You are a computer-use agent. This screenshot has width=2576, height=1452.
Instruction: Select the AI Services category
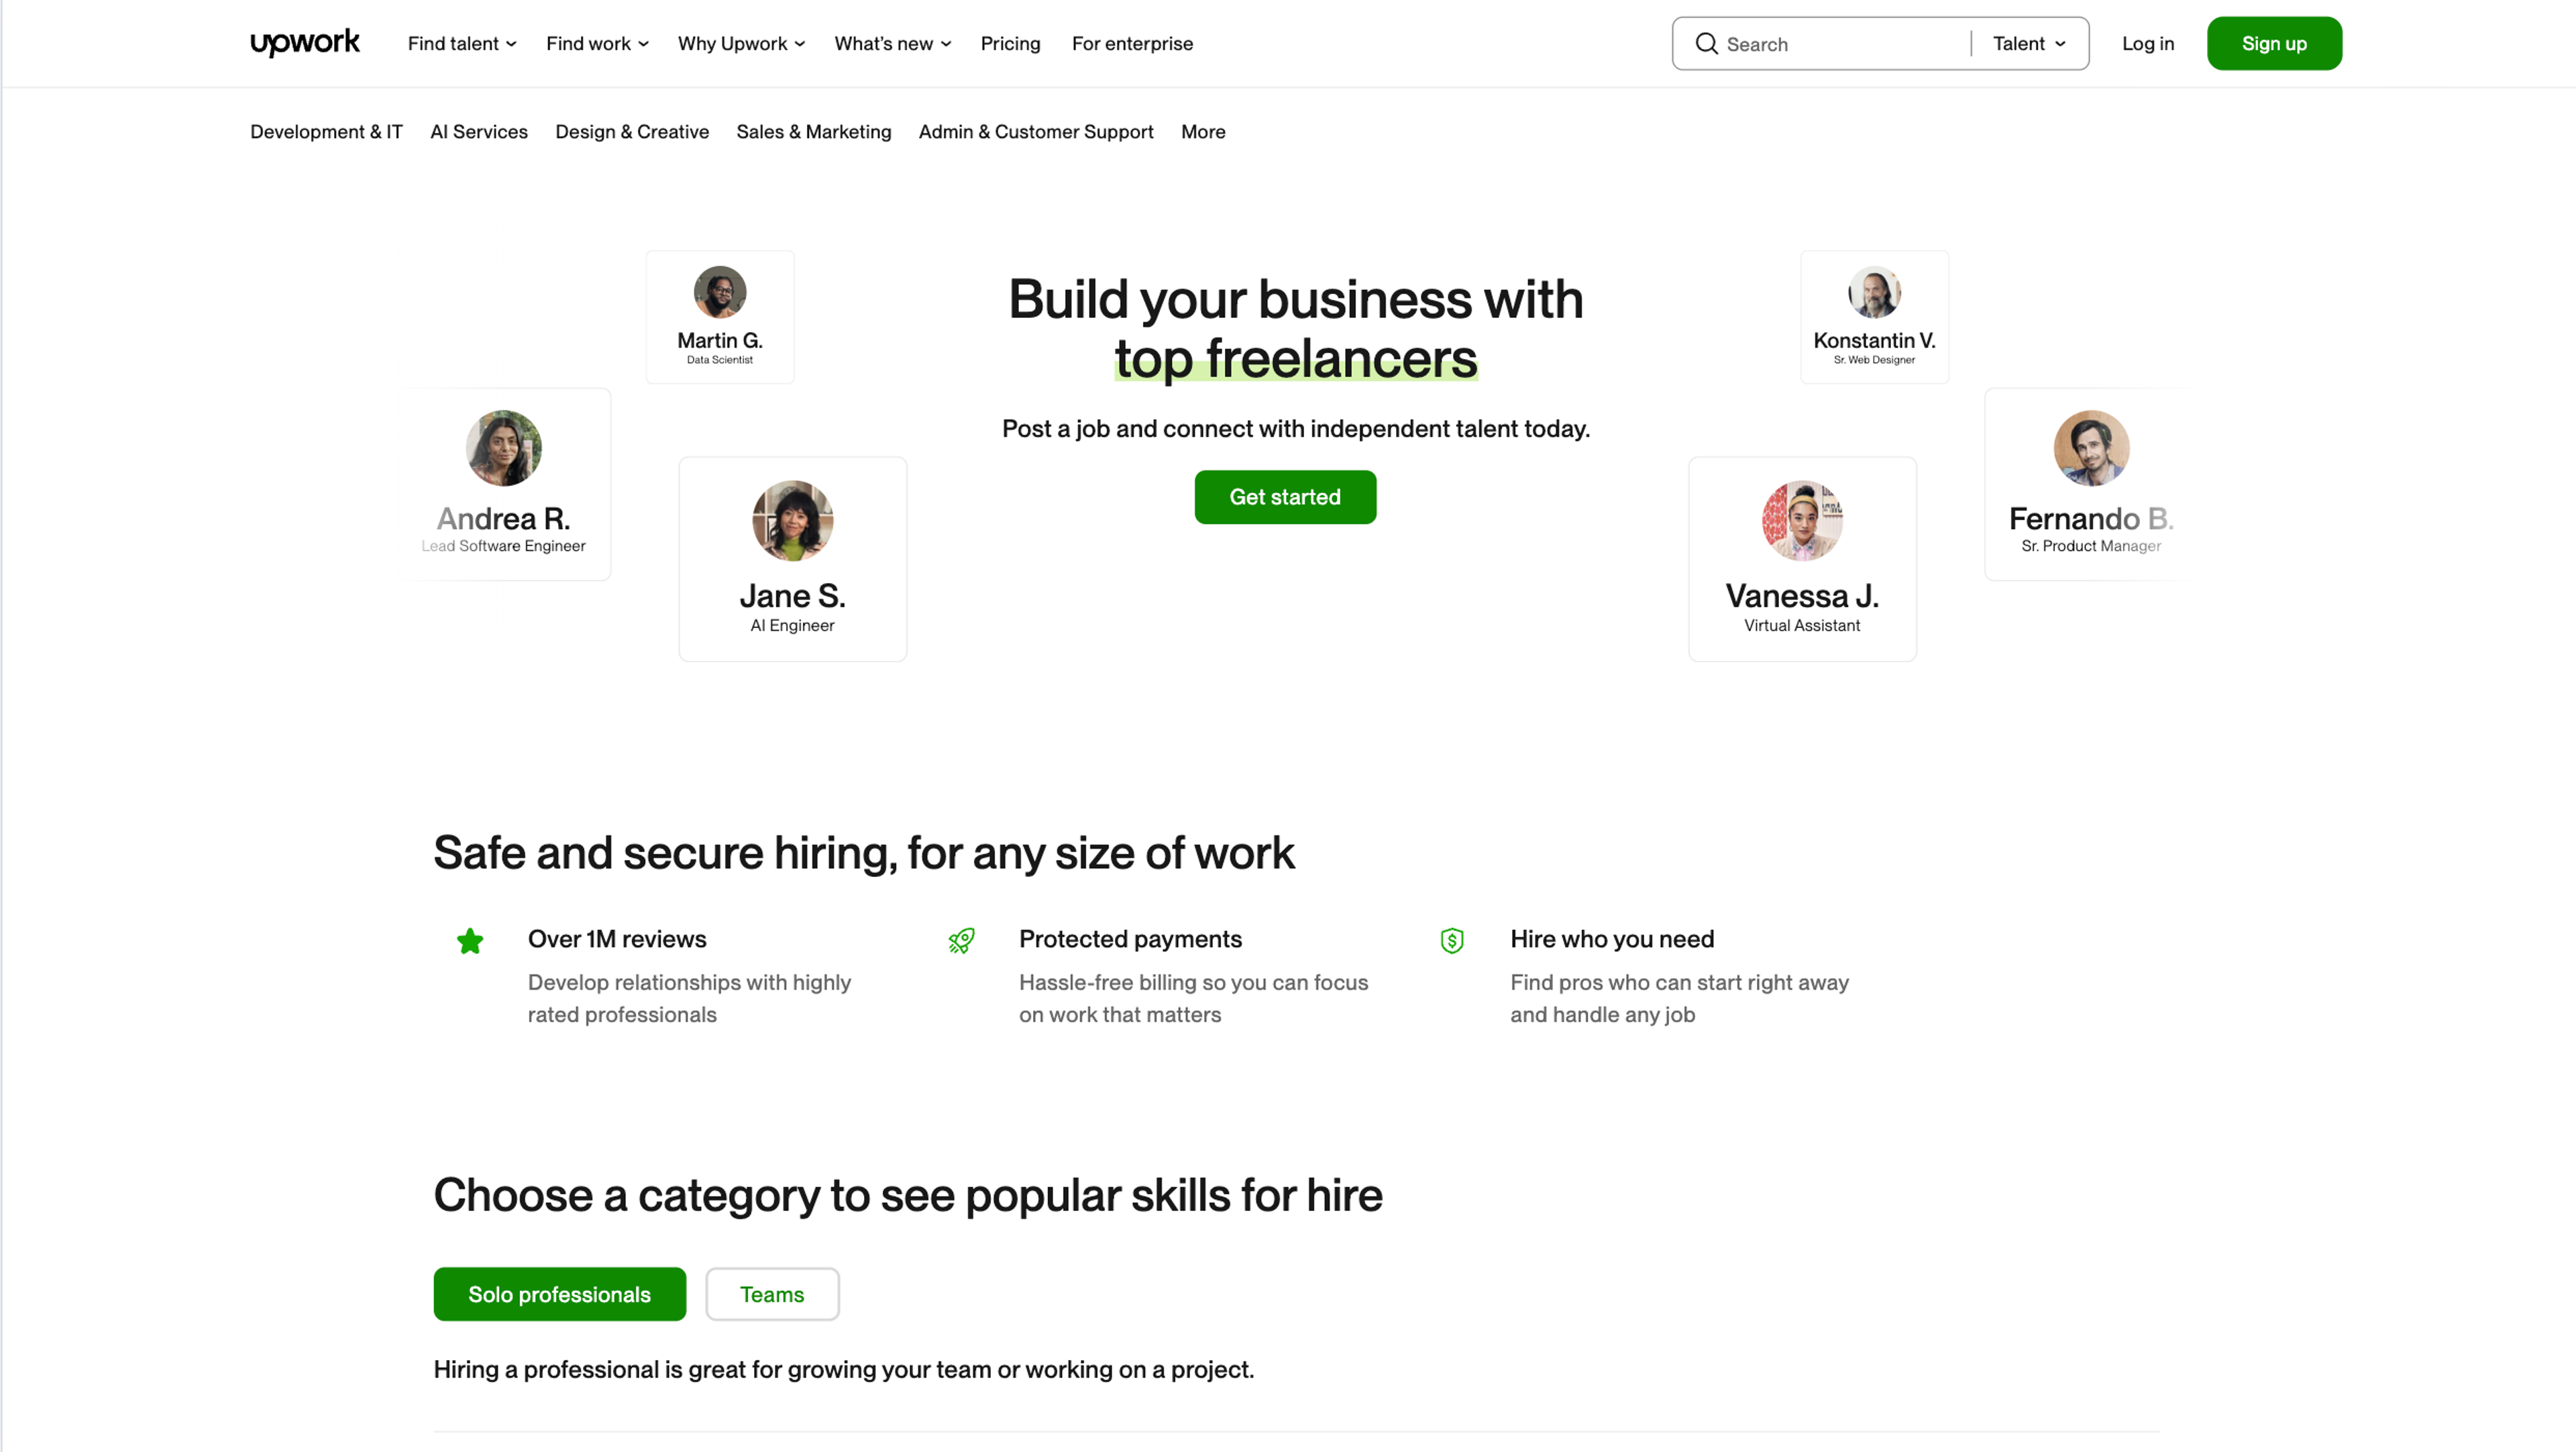tap(479, 131)
